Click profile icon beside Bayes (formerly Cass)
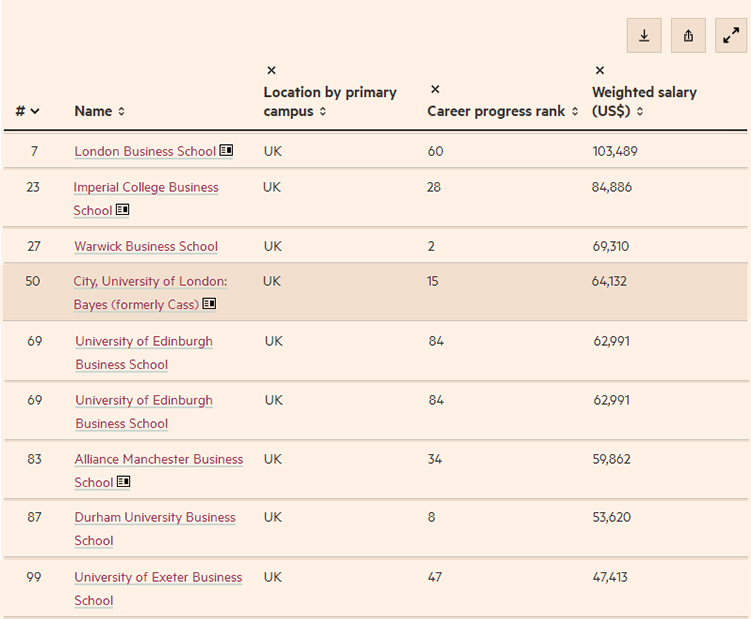 pyautogui.click(x=209, y=304)
